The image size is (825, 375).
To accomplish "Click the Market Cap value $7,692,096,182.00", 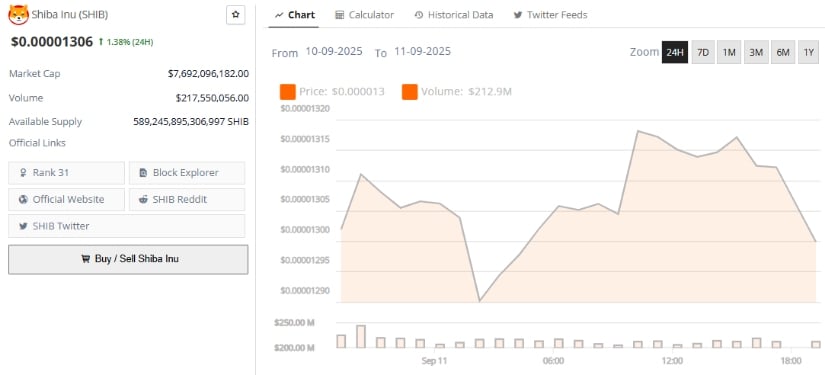I will (x=208, y=74).
